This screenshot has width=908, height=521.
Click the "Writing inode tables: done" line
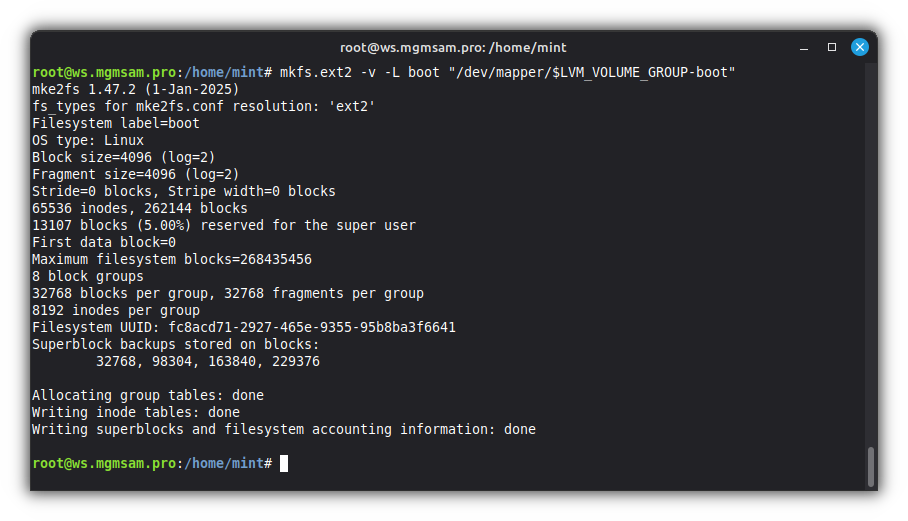click(135, 412)
